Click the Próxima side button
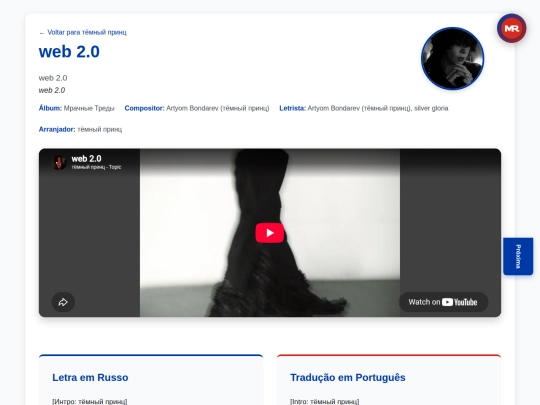The image size is (540, 405). [518, 256]
